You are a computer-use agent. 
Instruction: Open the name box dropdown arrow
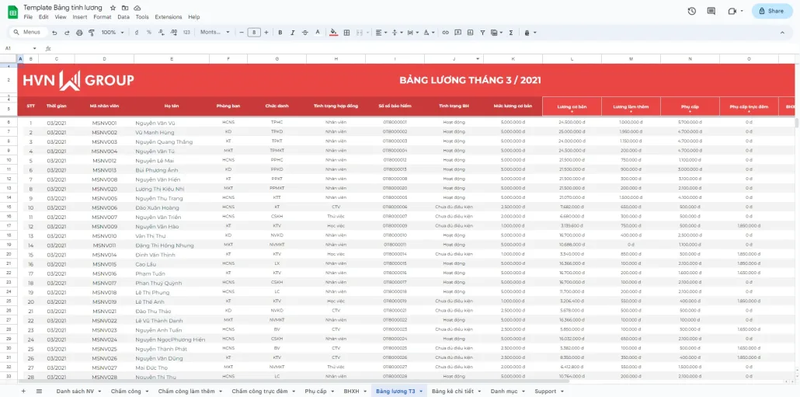[34, 48]
